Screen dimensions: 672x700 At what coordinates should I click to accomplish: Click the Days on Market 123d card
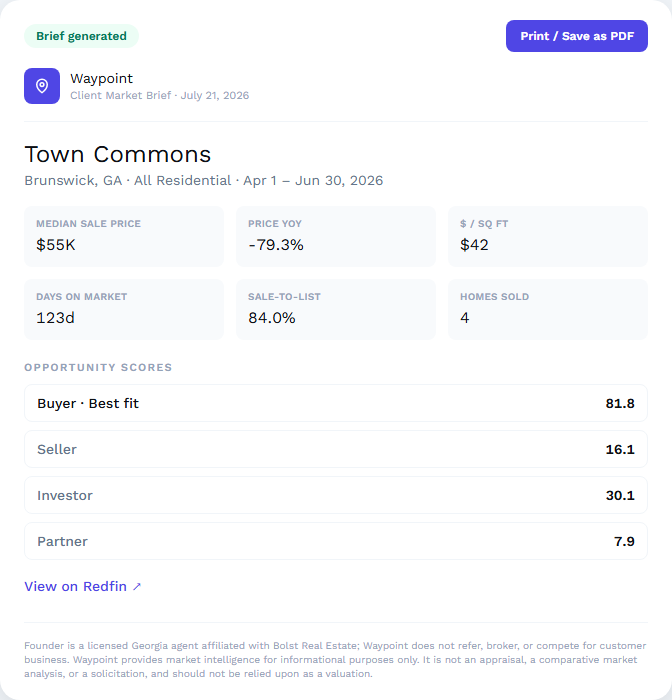pos(124,309)
